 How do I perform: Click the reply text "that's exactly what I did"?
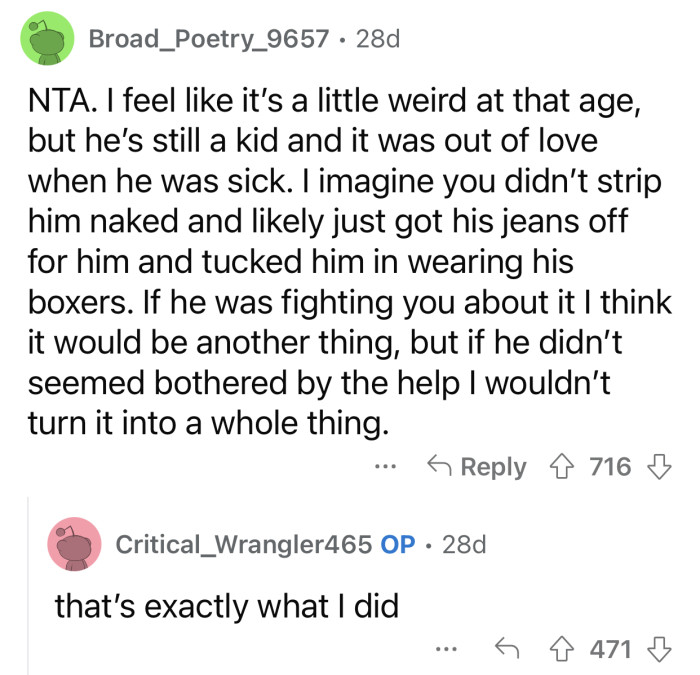[x=226, y=604]
